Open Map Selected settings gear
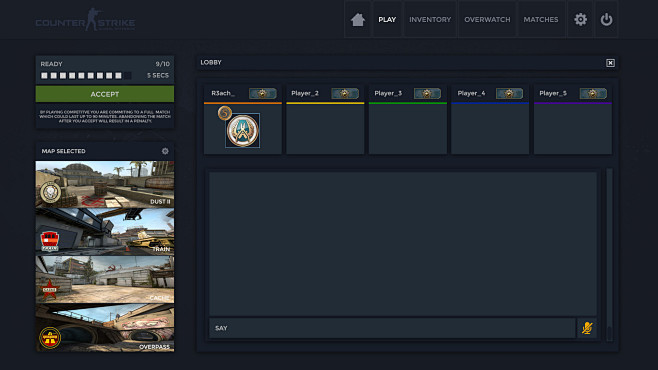Screen dimensions: 658x370 [x=165, y=151]
